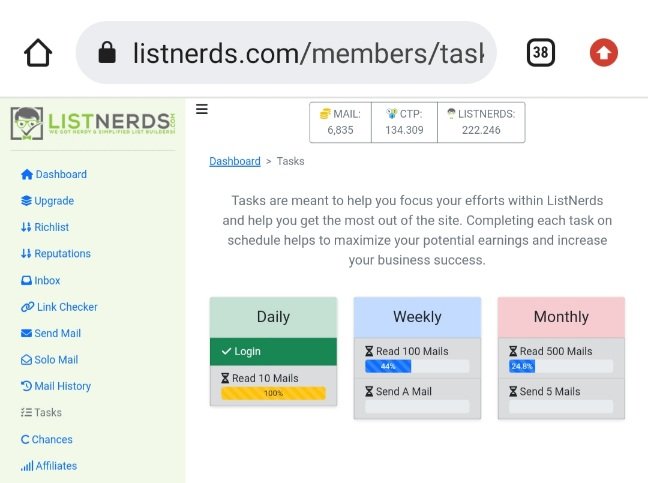Open Dashboard from the sidebar
The height and width of the screenshot is (483, 648).
54,174
